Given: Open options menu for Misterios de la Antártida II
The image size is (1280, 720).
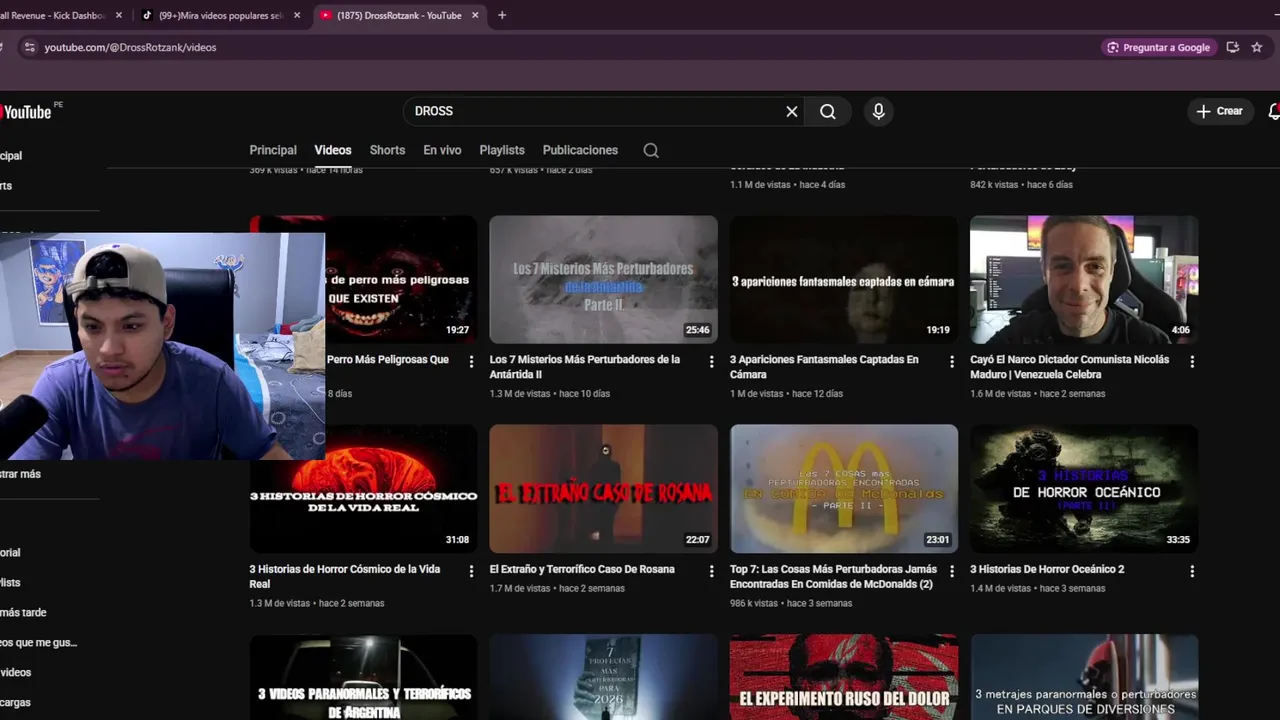Looking at the screenshot, I should (711, 361).
